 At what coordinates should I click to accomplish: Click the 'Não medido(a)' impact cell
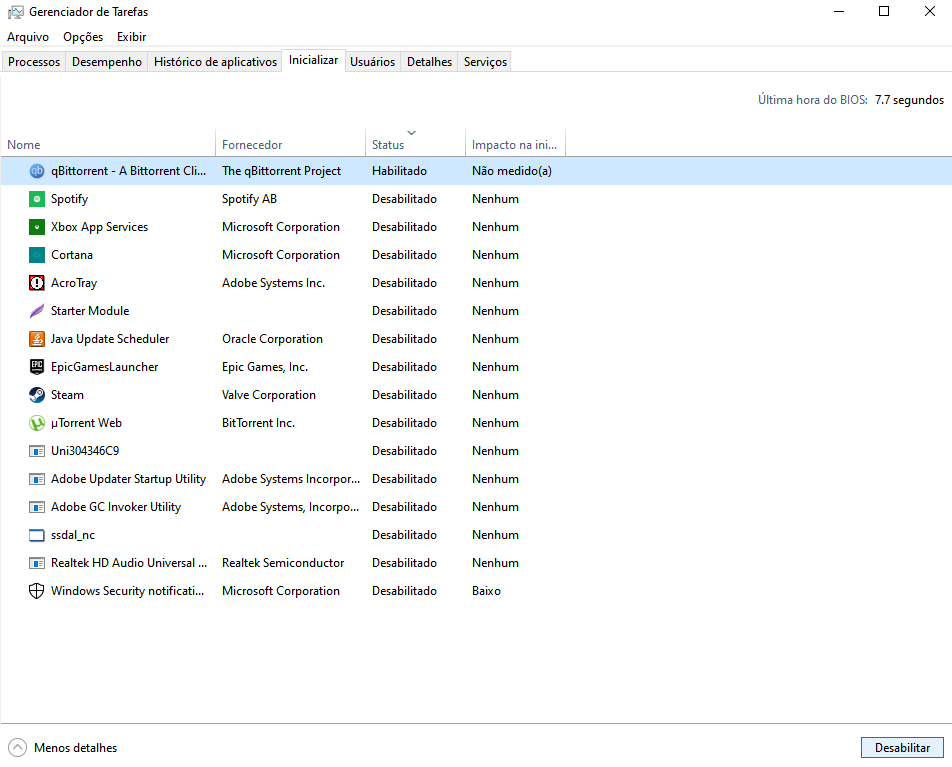click(512, 171)
